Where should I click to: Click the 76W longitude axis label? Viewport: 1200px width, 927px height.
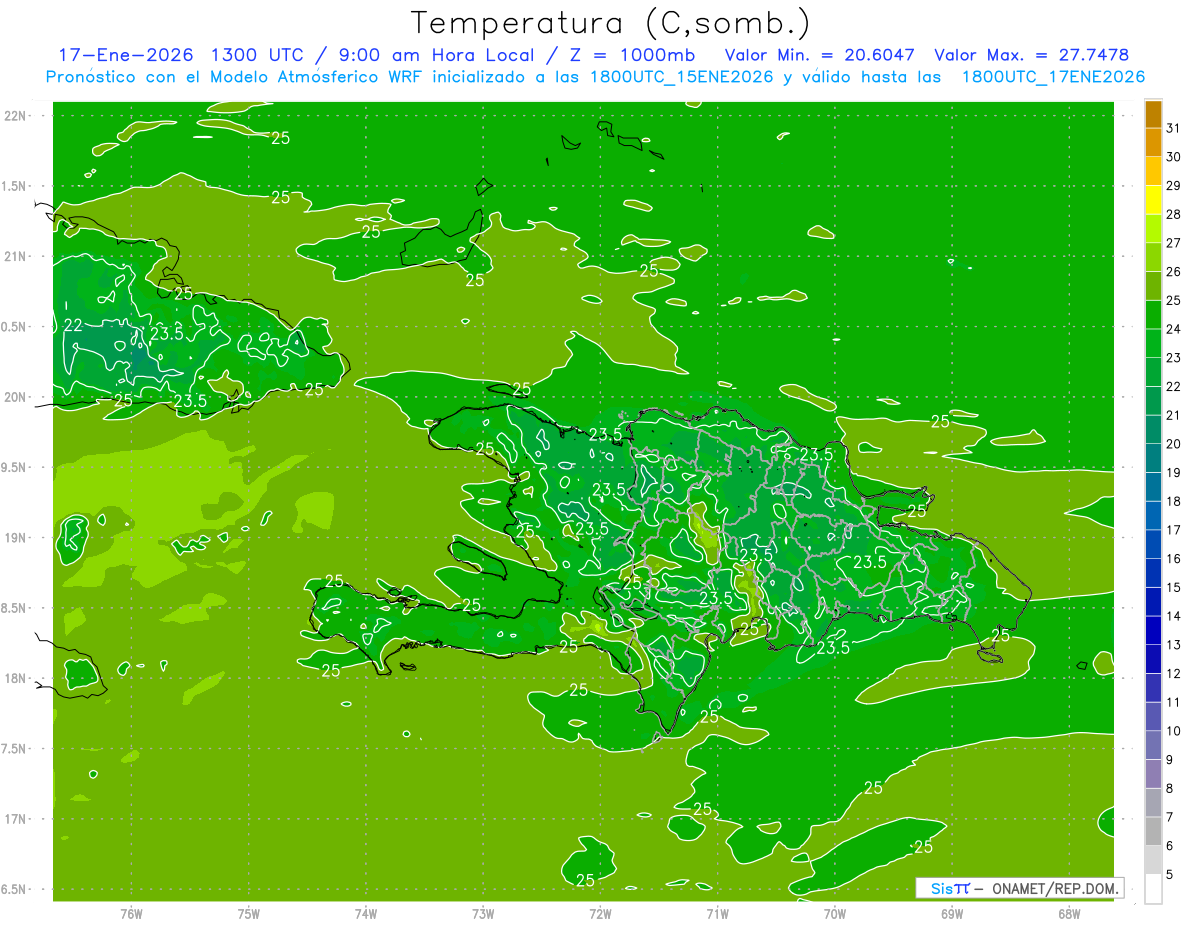[131, 913]
